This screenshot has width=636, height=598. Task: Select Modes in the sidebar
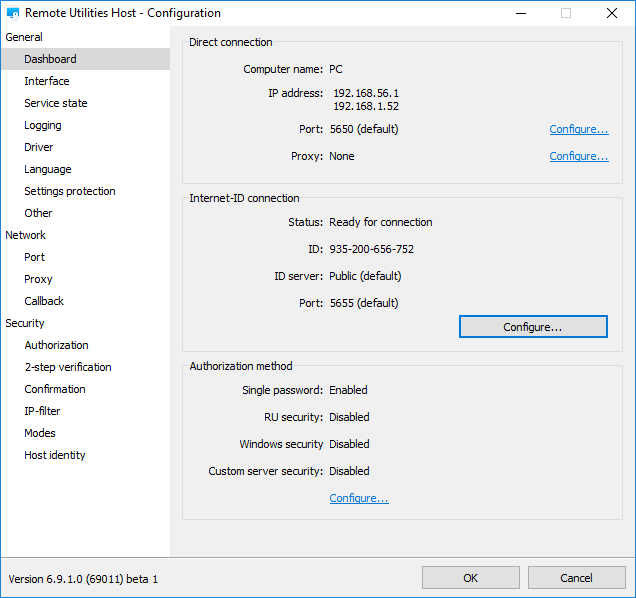pyautogui.click(x=40, y=433)
